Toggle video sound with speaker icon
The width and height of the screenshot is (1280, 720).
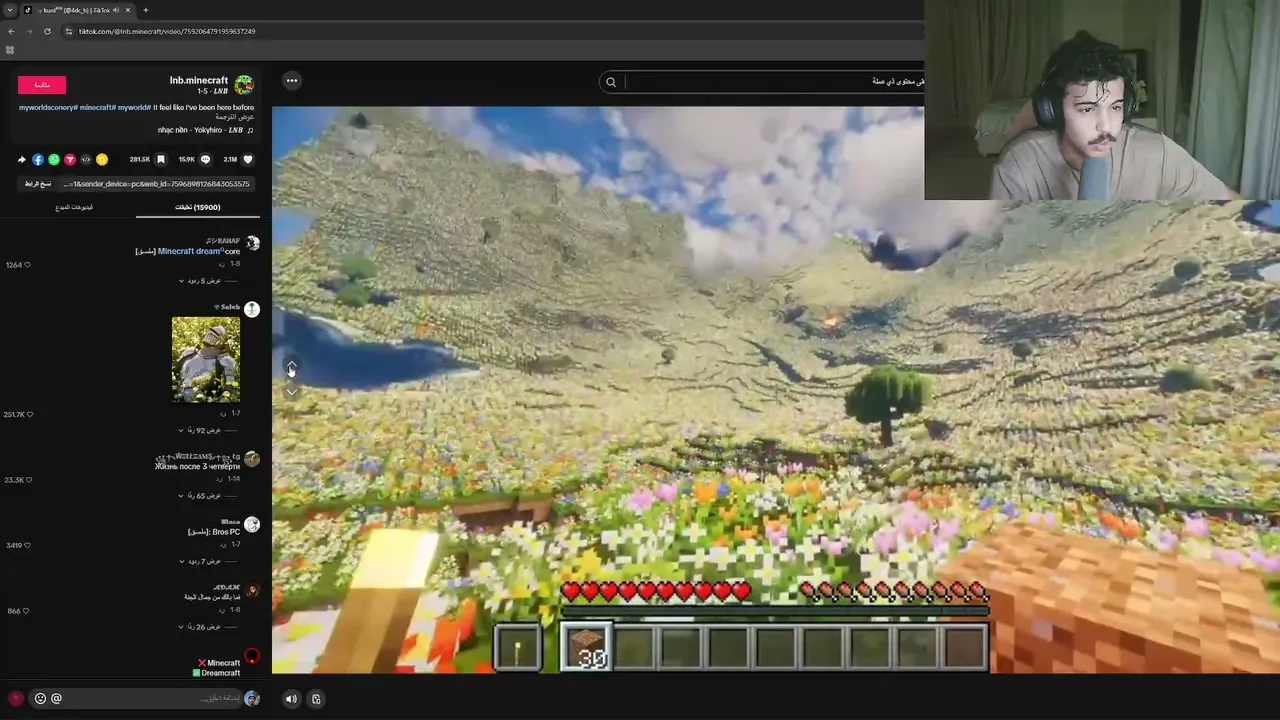291,699
